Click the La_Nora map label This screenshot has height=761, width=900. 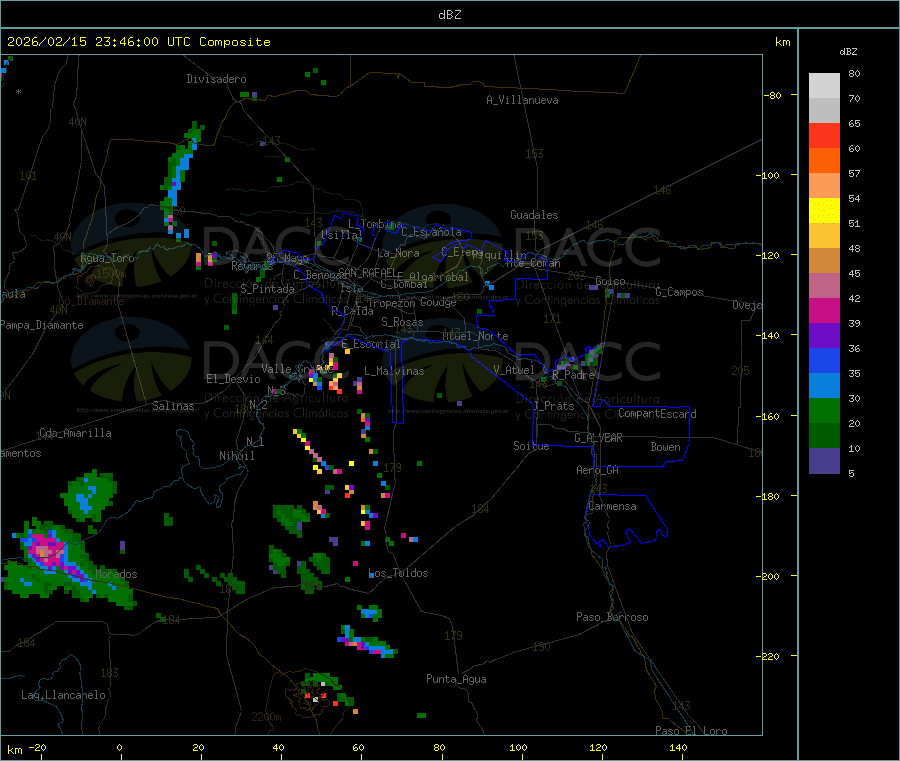coord(398,253)
